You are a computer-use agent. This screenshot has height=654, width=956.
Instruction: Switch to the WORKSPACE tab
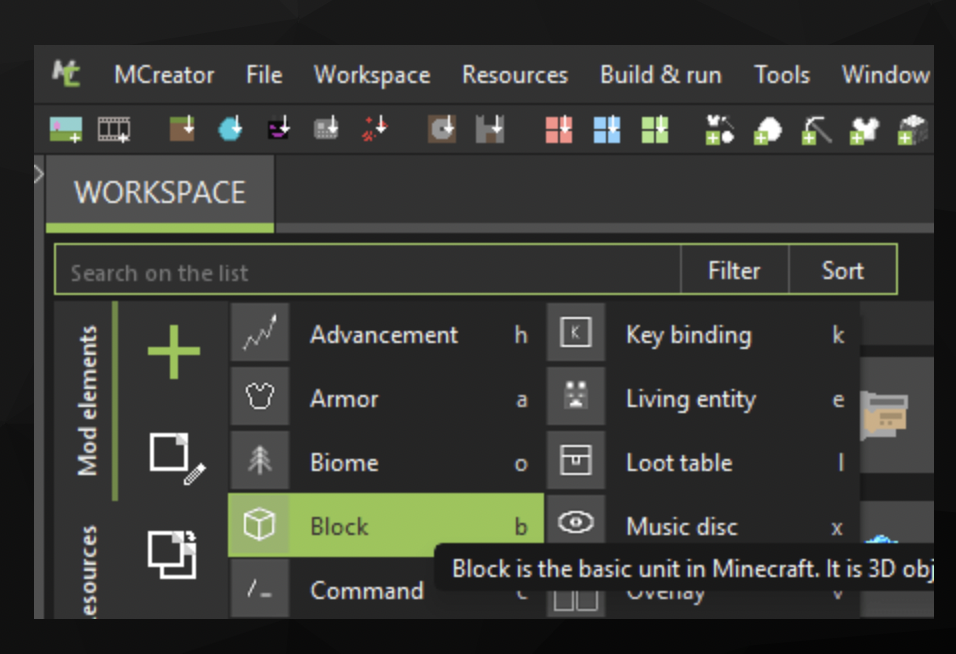pyautogui.click(x=160, y=193)
